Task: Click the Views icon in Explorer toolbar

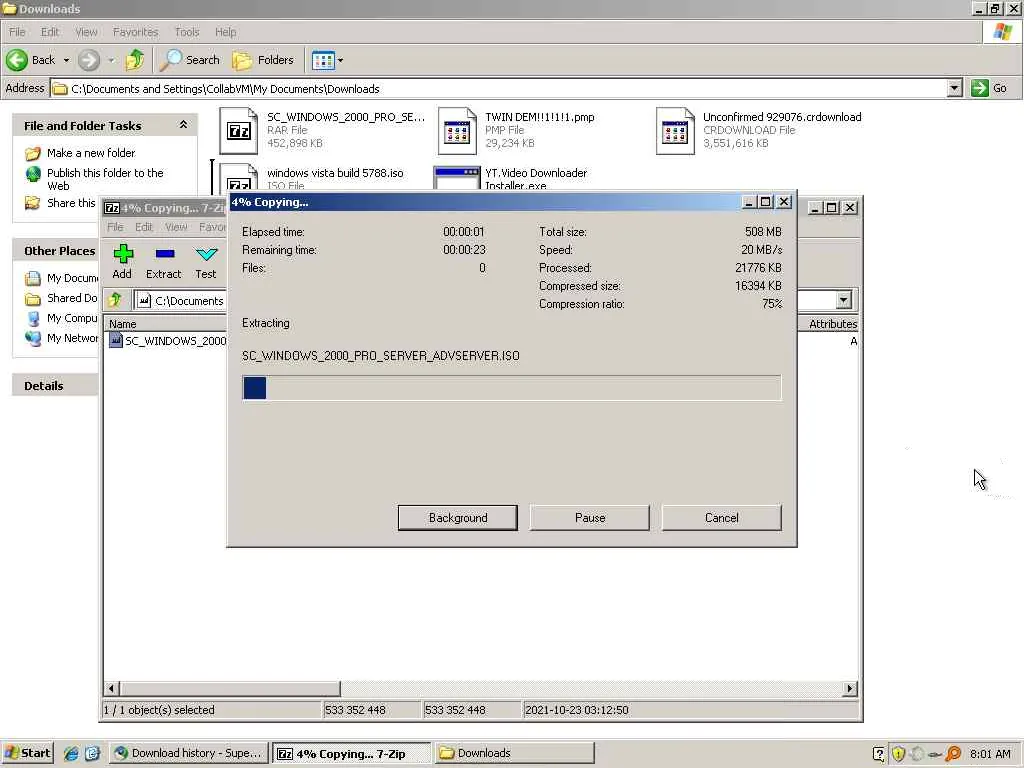Action: point(323,60)
